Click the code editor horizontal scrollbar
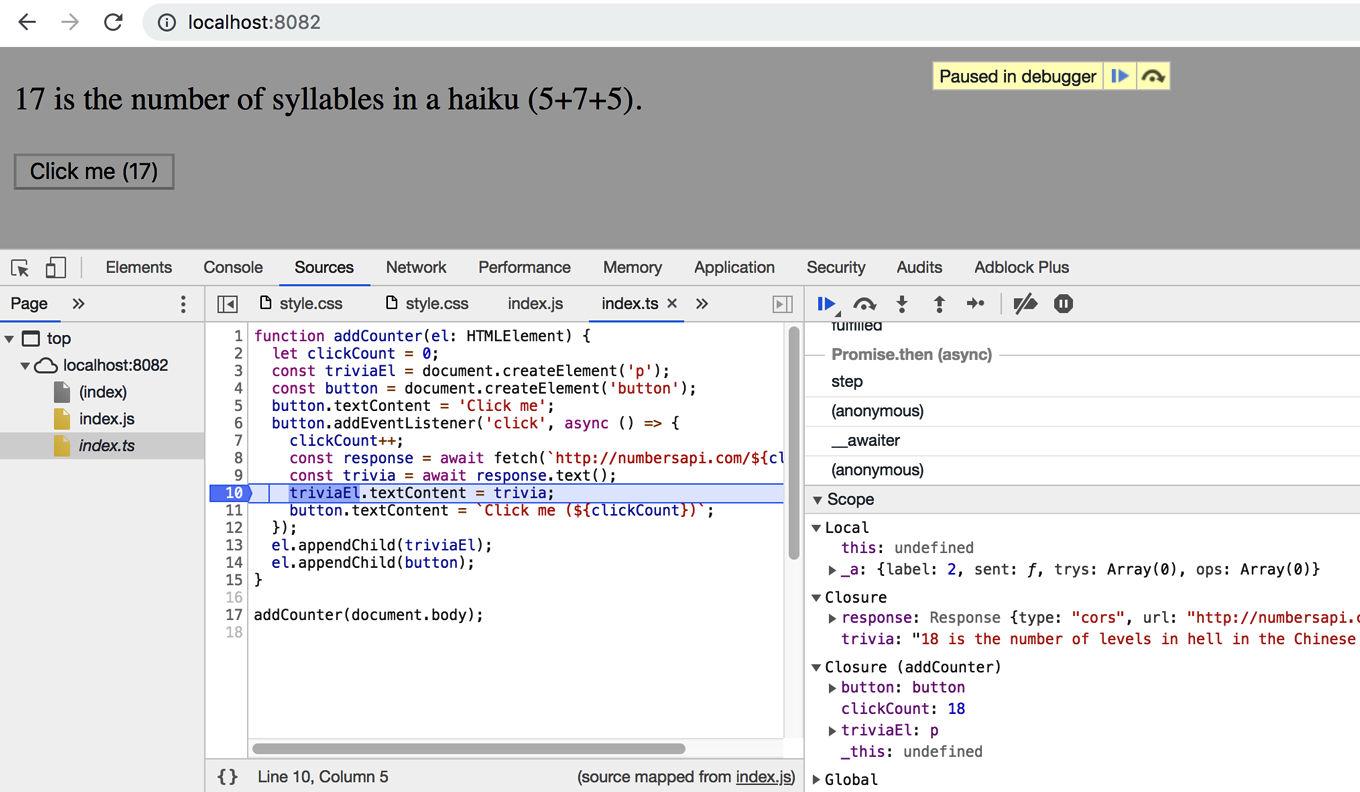 pyautogui.click(x=468, y=748)
